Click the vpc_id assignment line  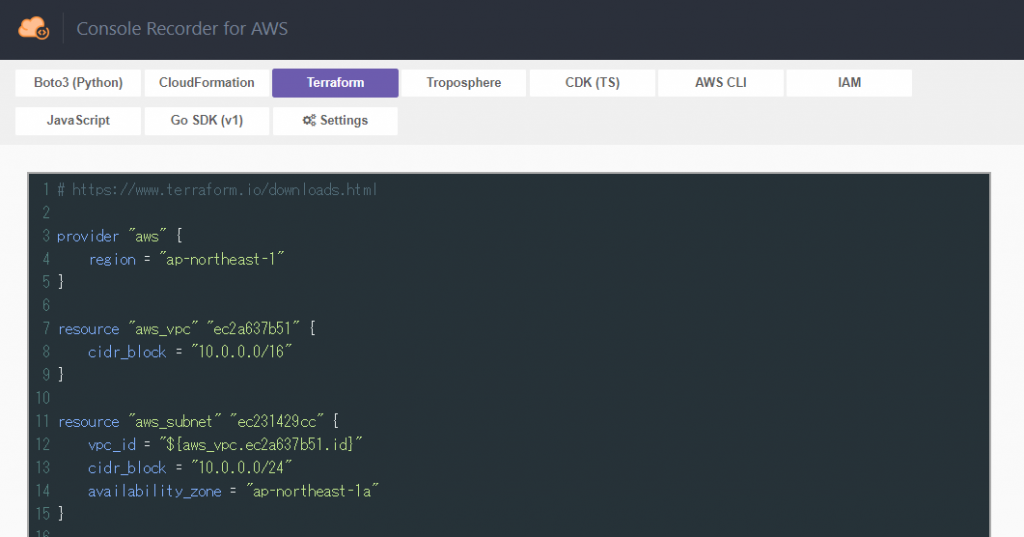click(x=224, y=444)
